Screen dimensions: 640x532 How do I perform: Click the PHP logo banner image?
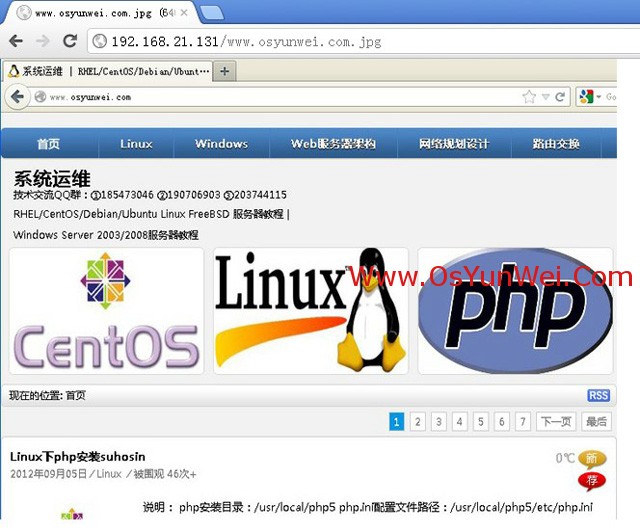click(x=515, y=311)
